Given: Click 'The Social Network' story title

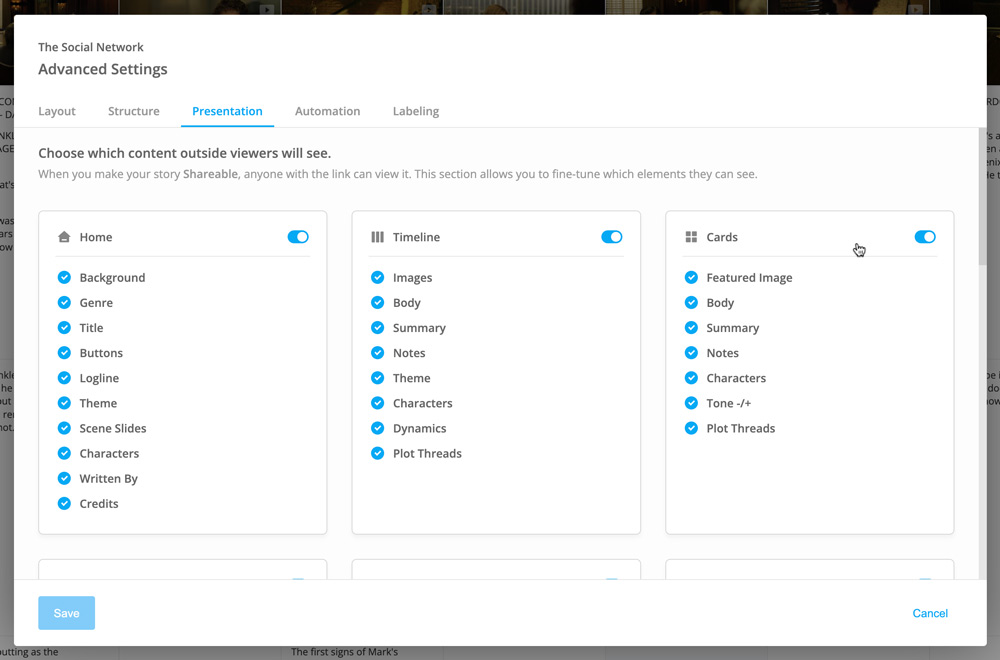Looking at the screenshot, I should coord(91,47).
